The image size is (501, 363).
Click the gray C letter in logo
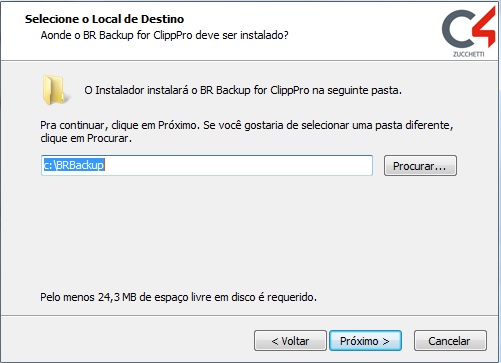(459, 30)
